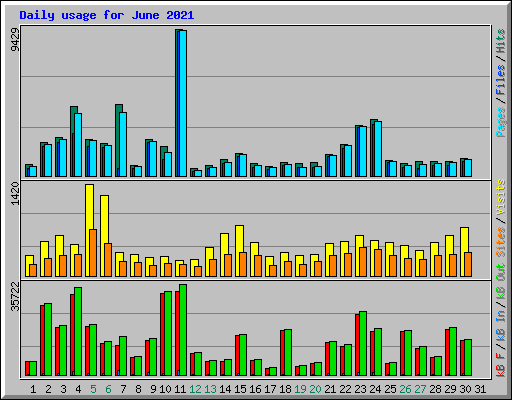Click day label 11 on the x-axis

pos(180,389)
